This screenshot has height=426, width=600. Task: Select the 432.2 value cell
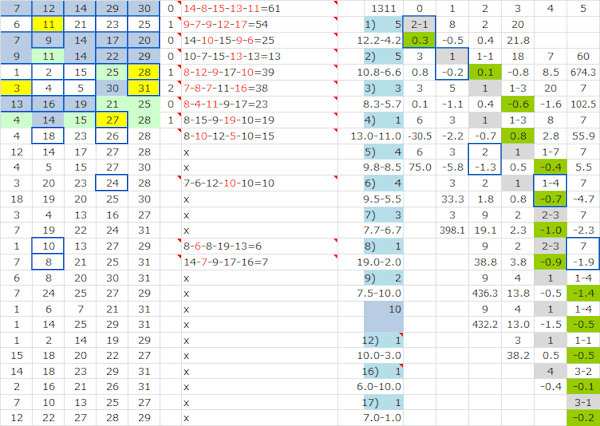485,325
